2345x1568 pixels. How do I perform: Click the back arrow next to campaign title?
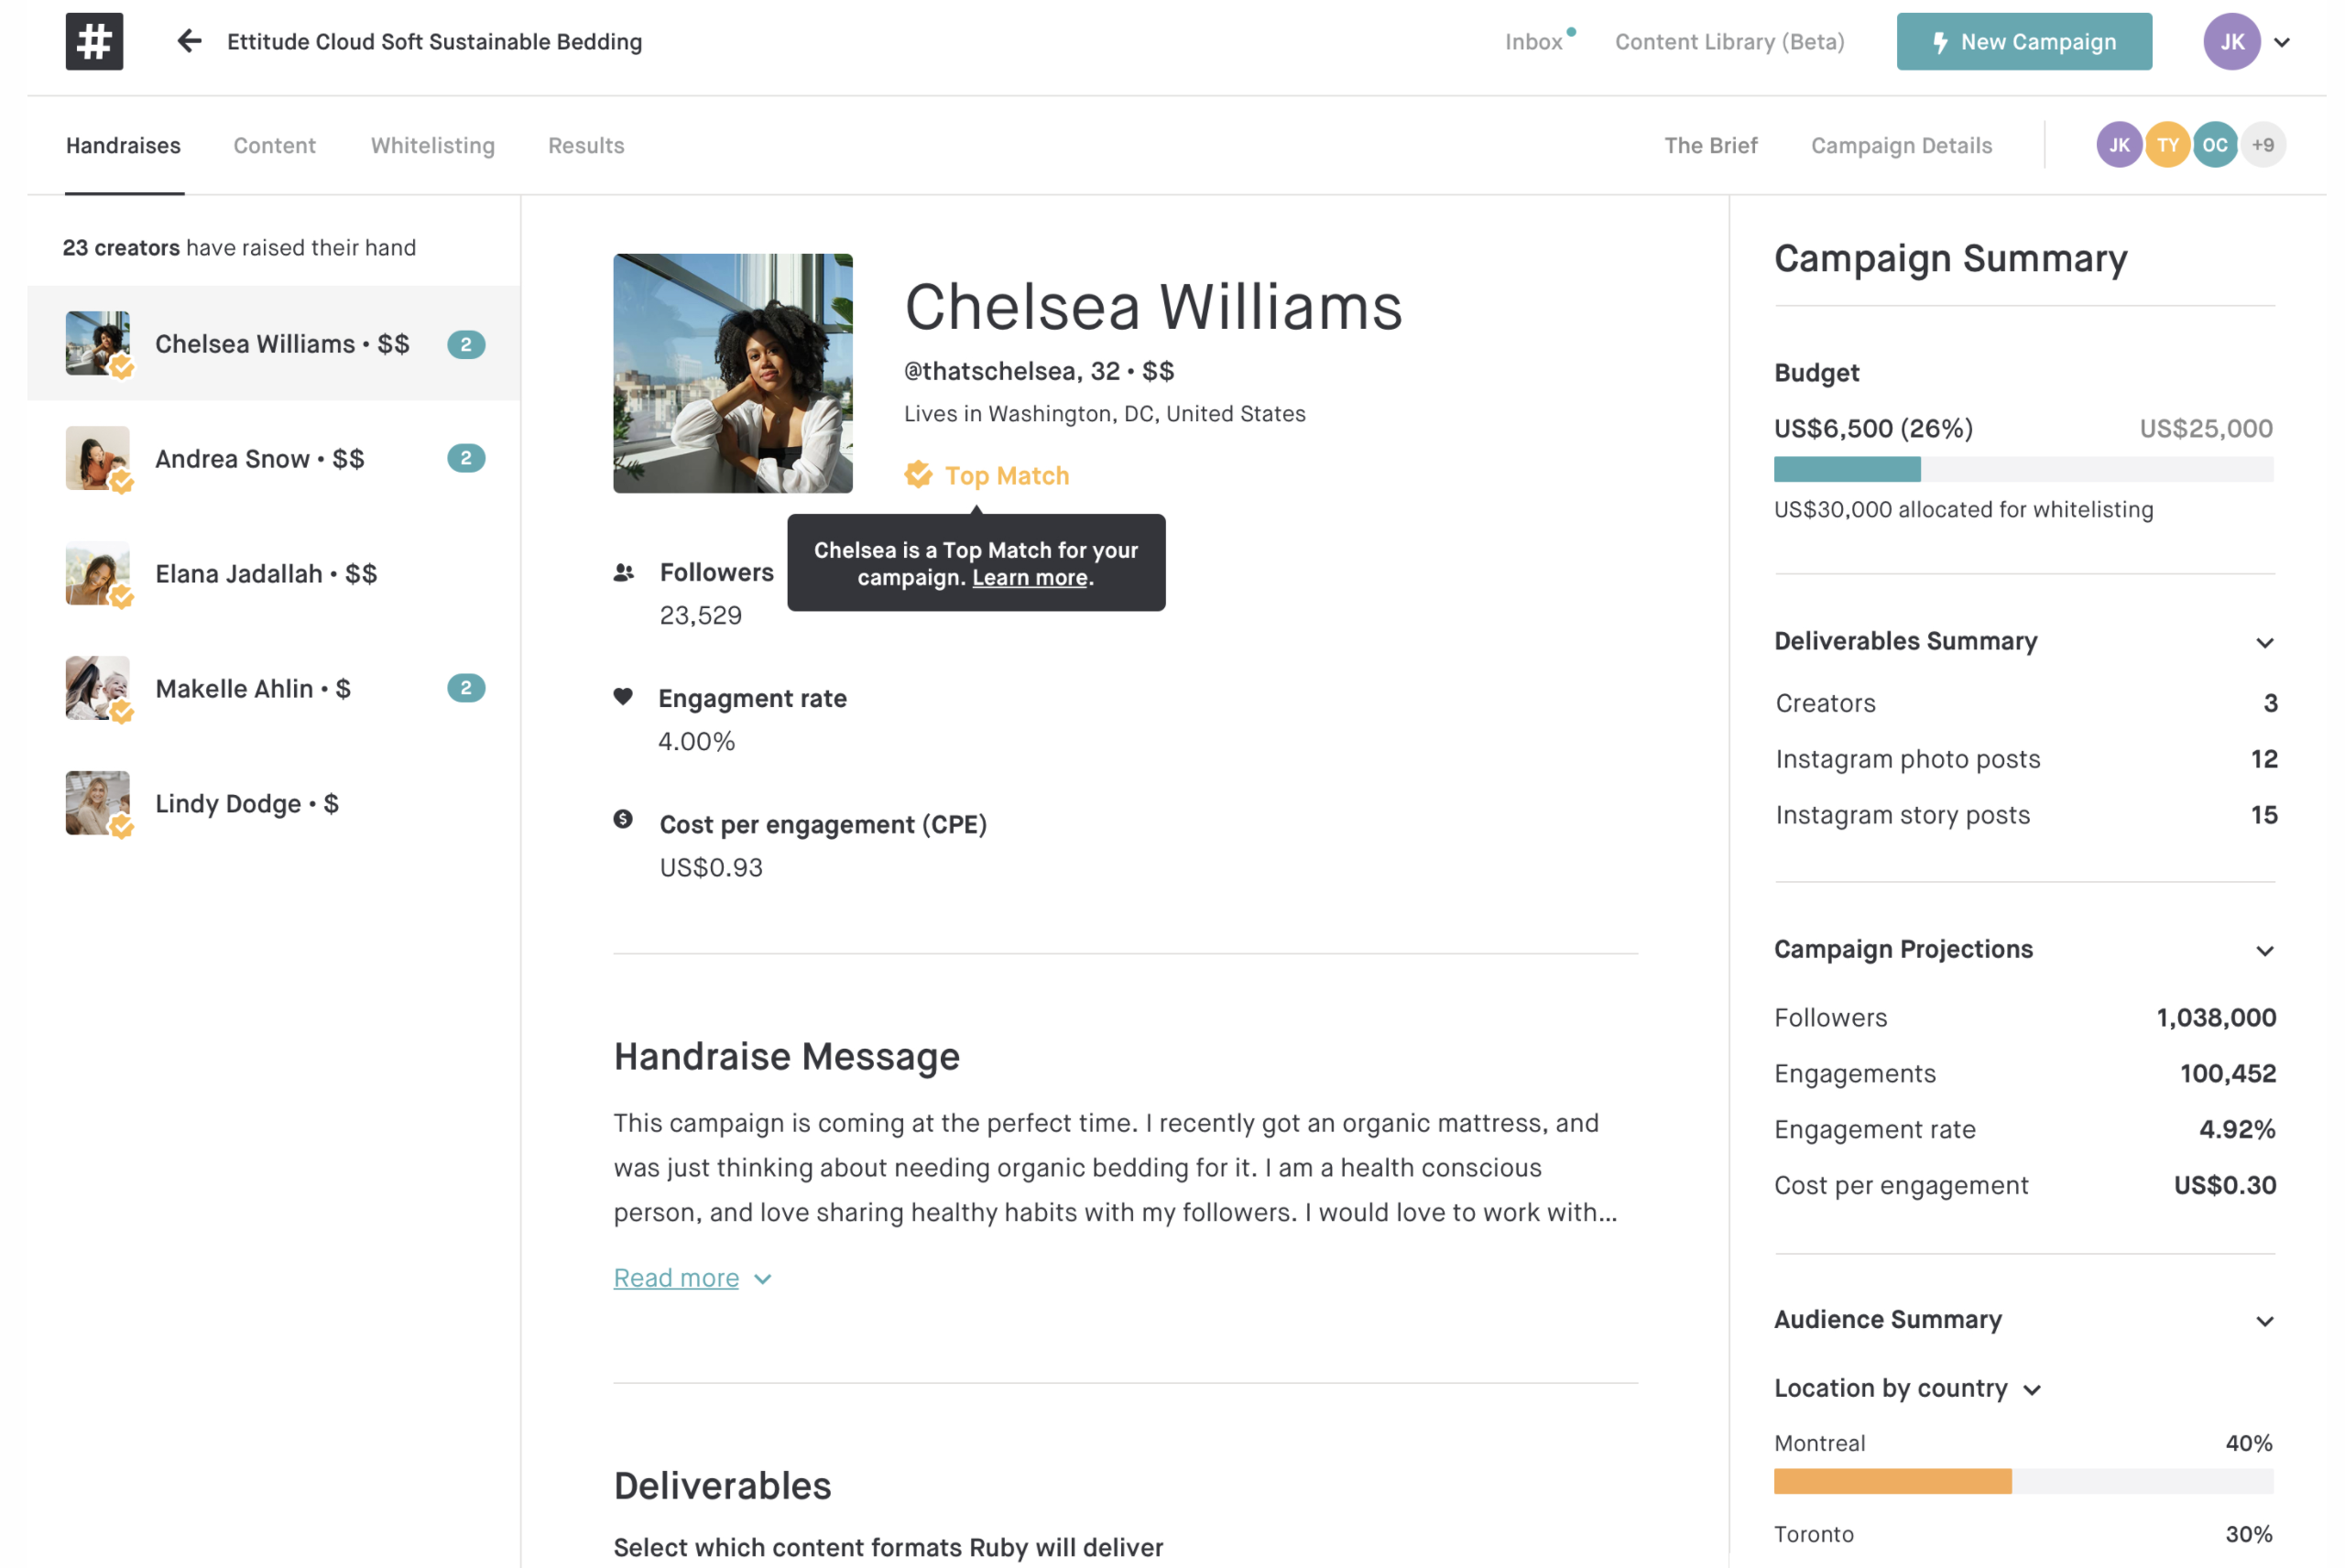[x=189, y=41]
